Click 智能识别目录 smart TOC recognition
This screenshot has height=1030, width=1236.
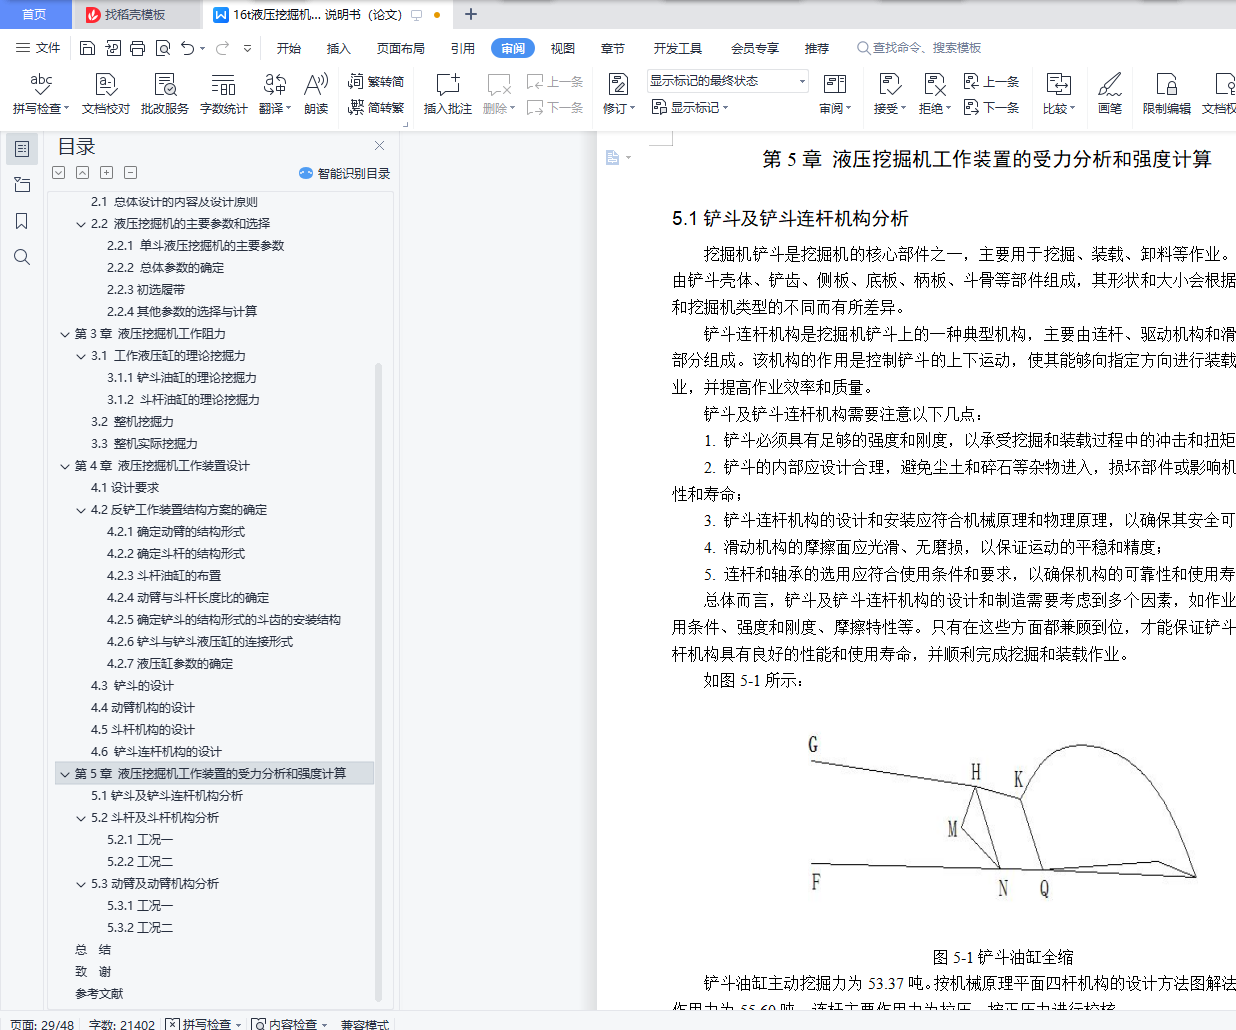(x=344, y=173)
